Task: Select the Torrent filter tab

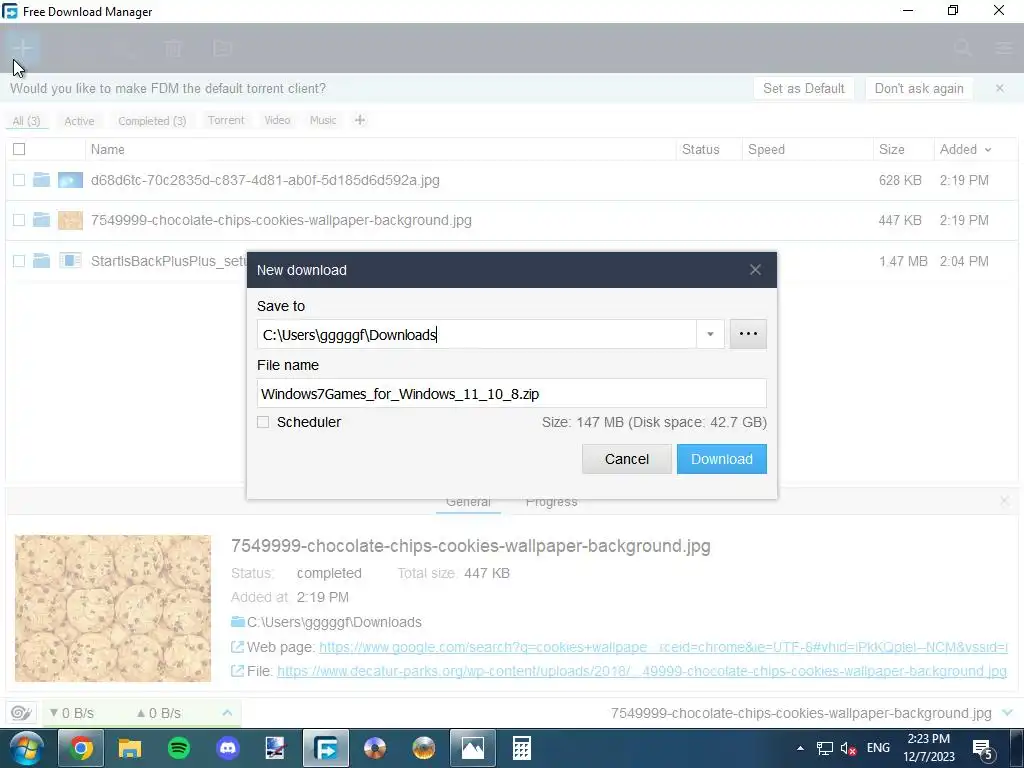Action: 226,120
